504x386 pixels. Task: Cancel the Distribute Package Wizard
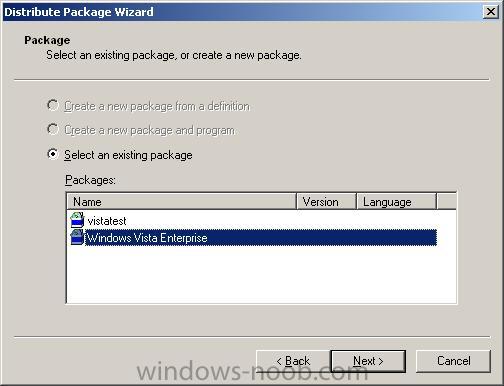pos(453,361)
